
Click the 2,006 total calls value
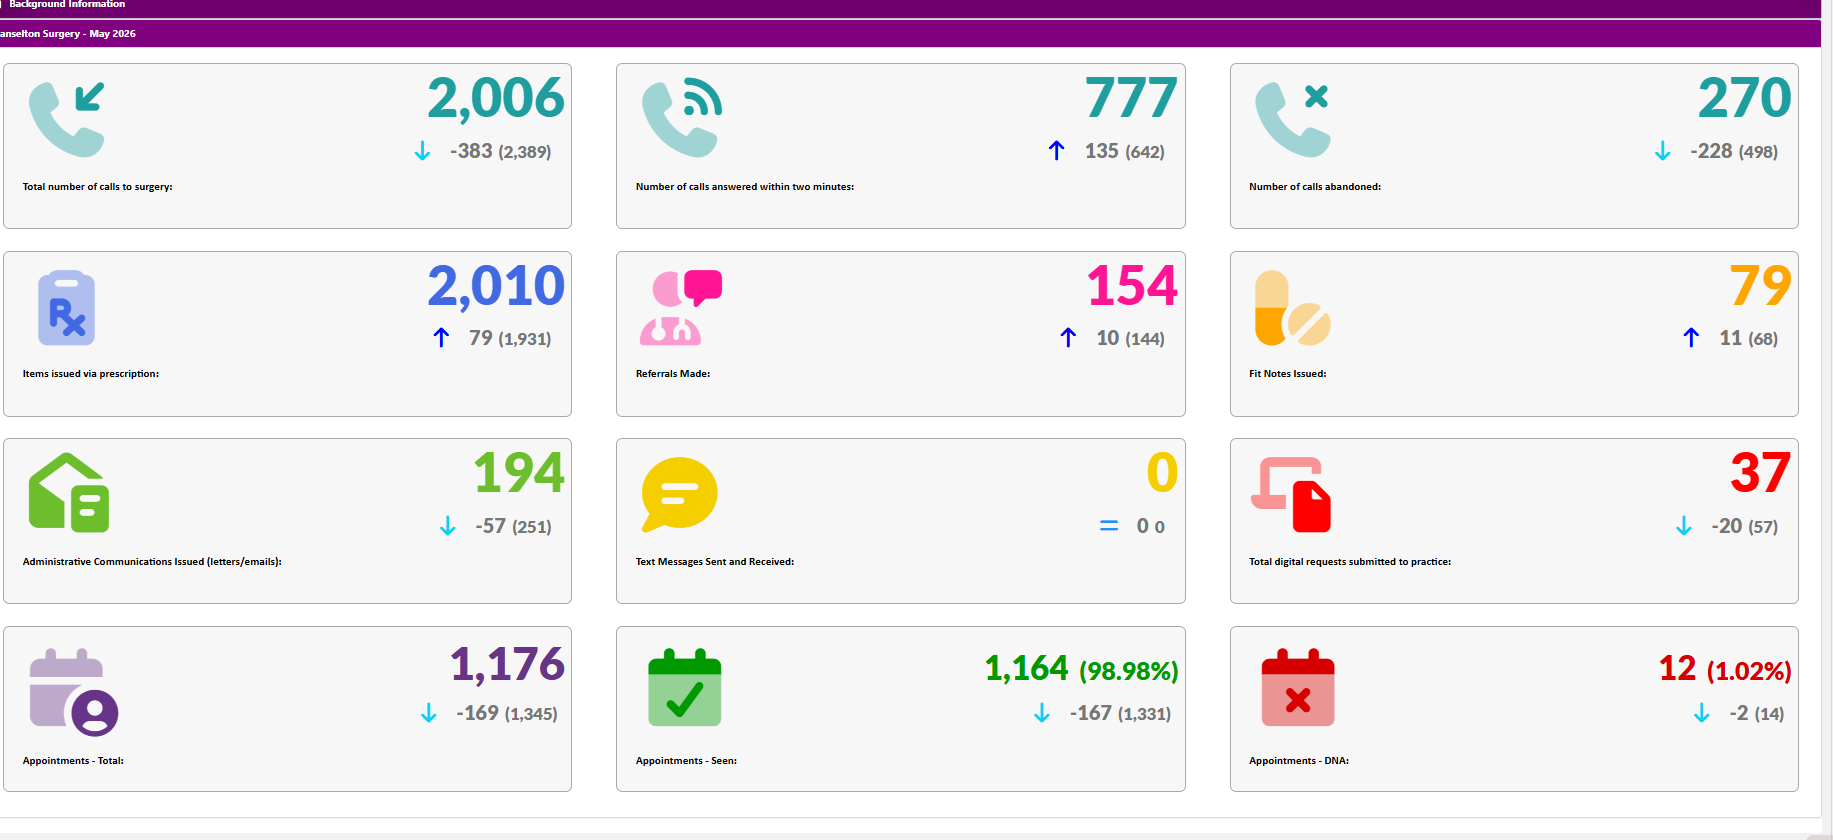click(x=496, y=98)
